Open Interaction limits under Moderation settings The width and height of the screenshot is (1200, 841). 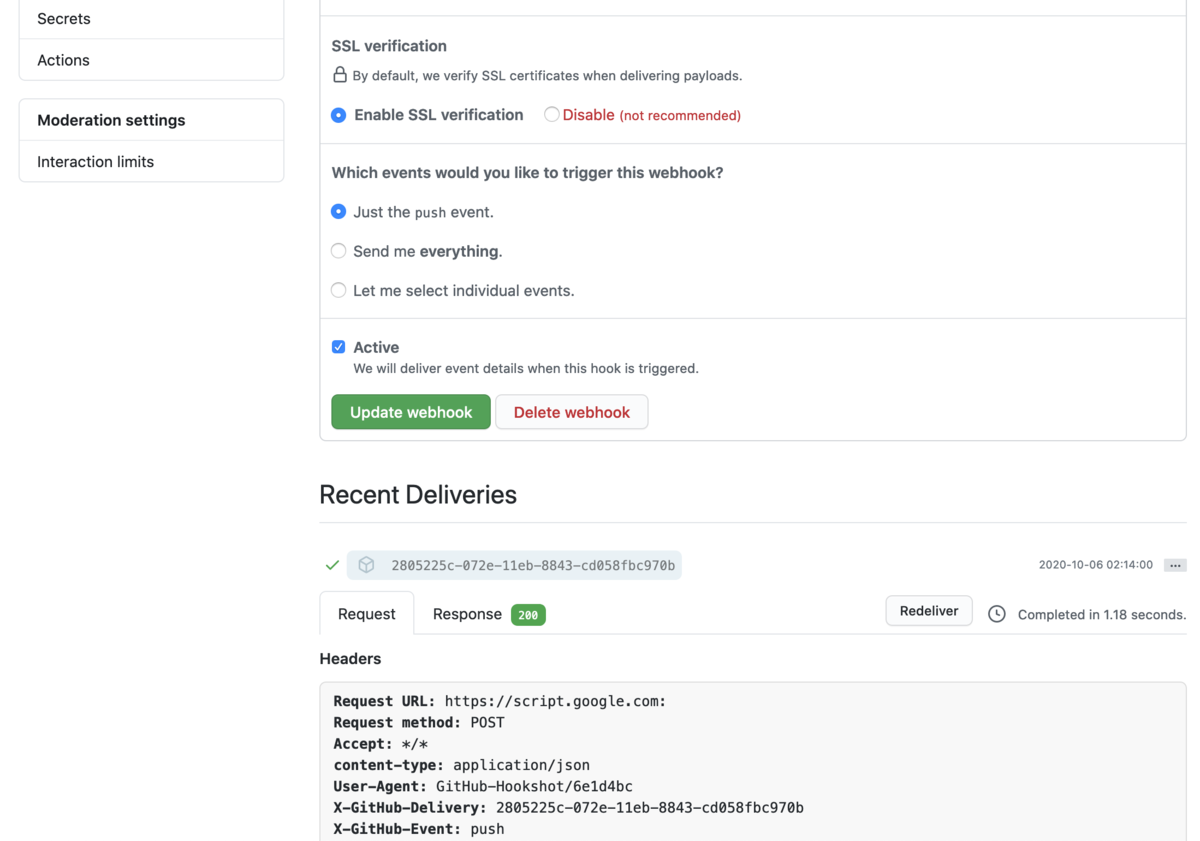pyautogui.click(x=95, y=161)
